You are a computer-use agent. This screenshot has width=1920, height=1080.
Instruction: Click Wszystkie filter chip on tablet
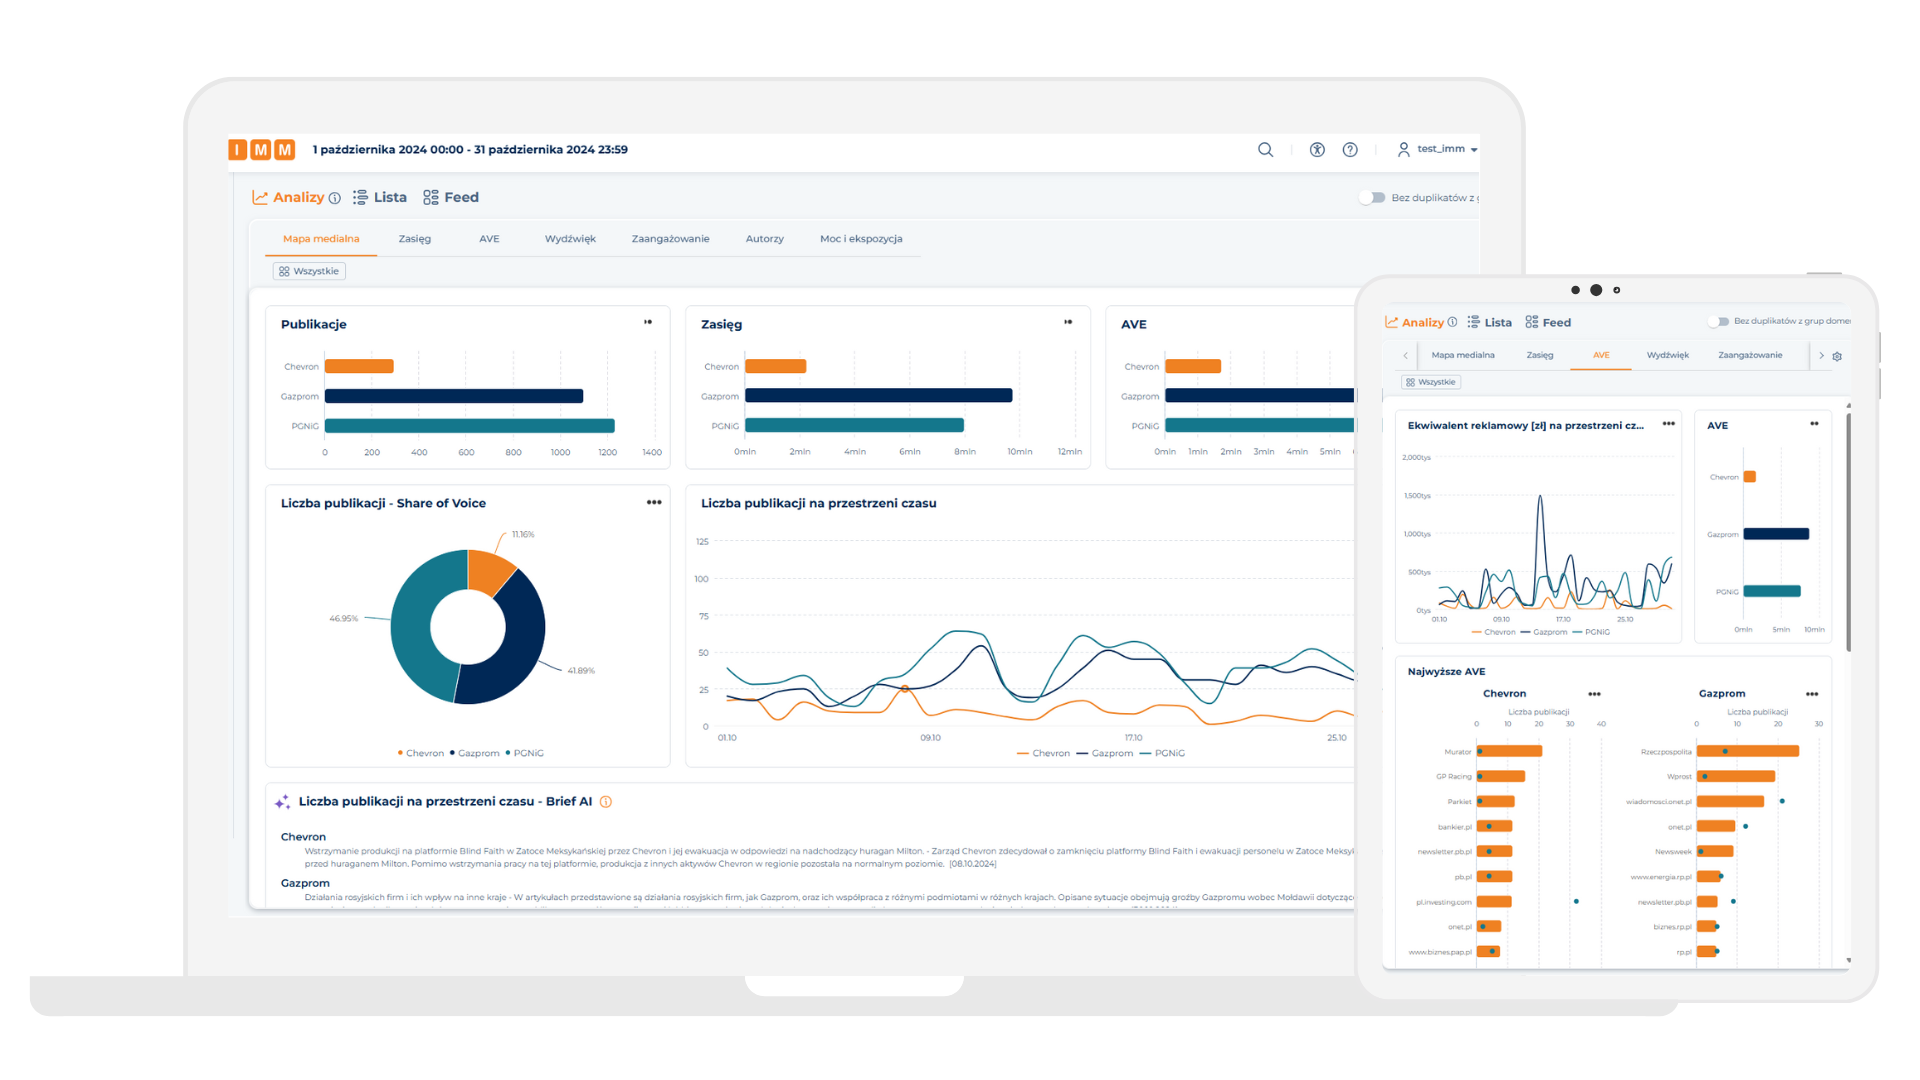point(1431,382)
